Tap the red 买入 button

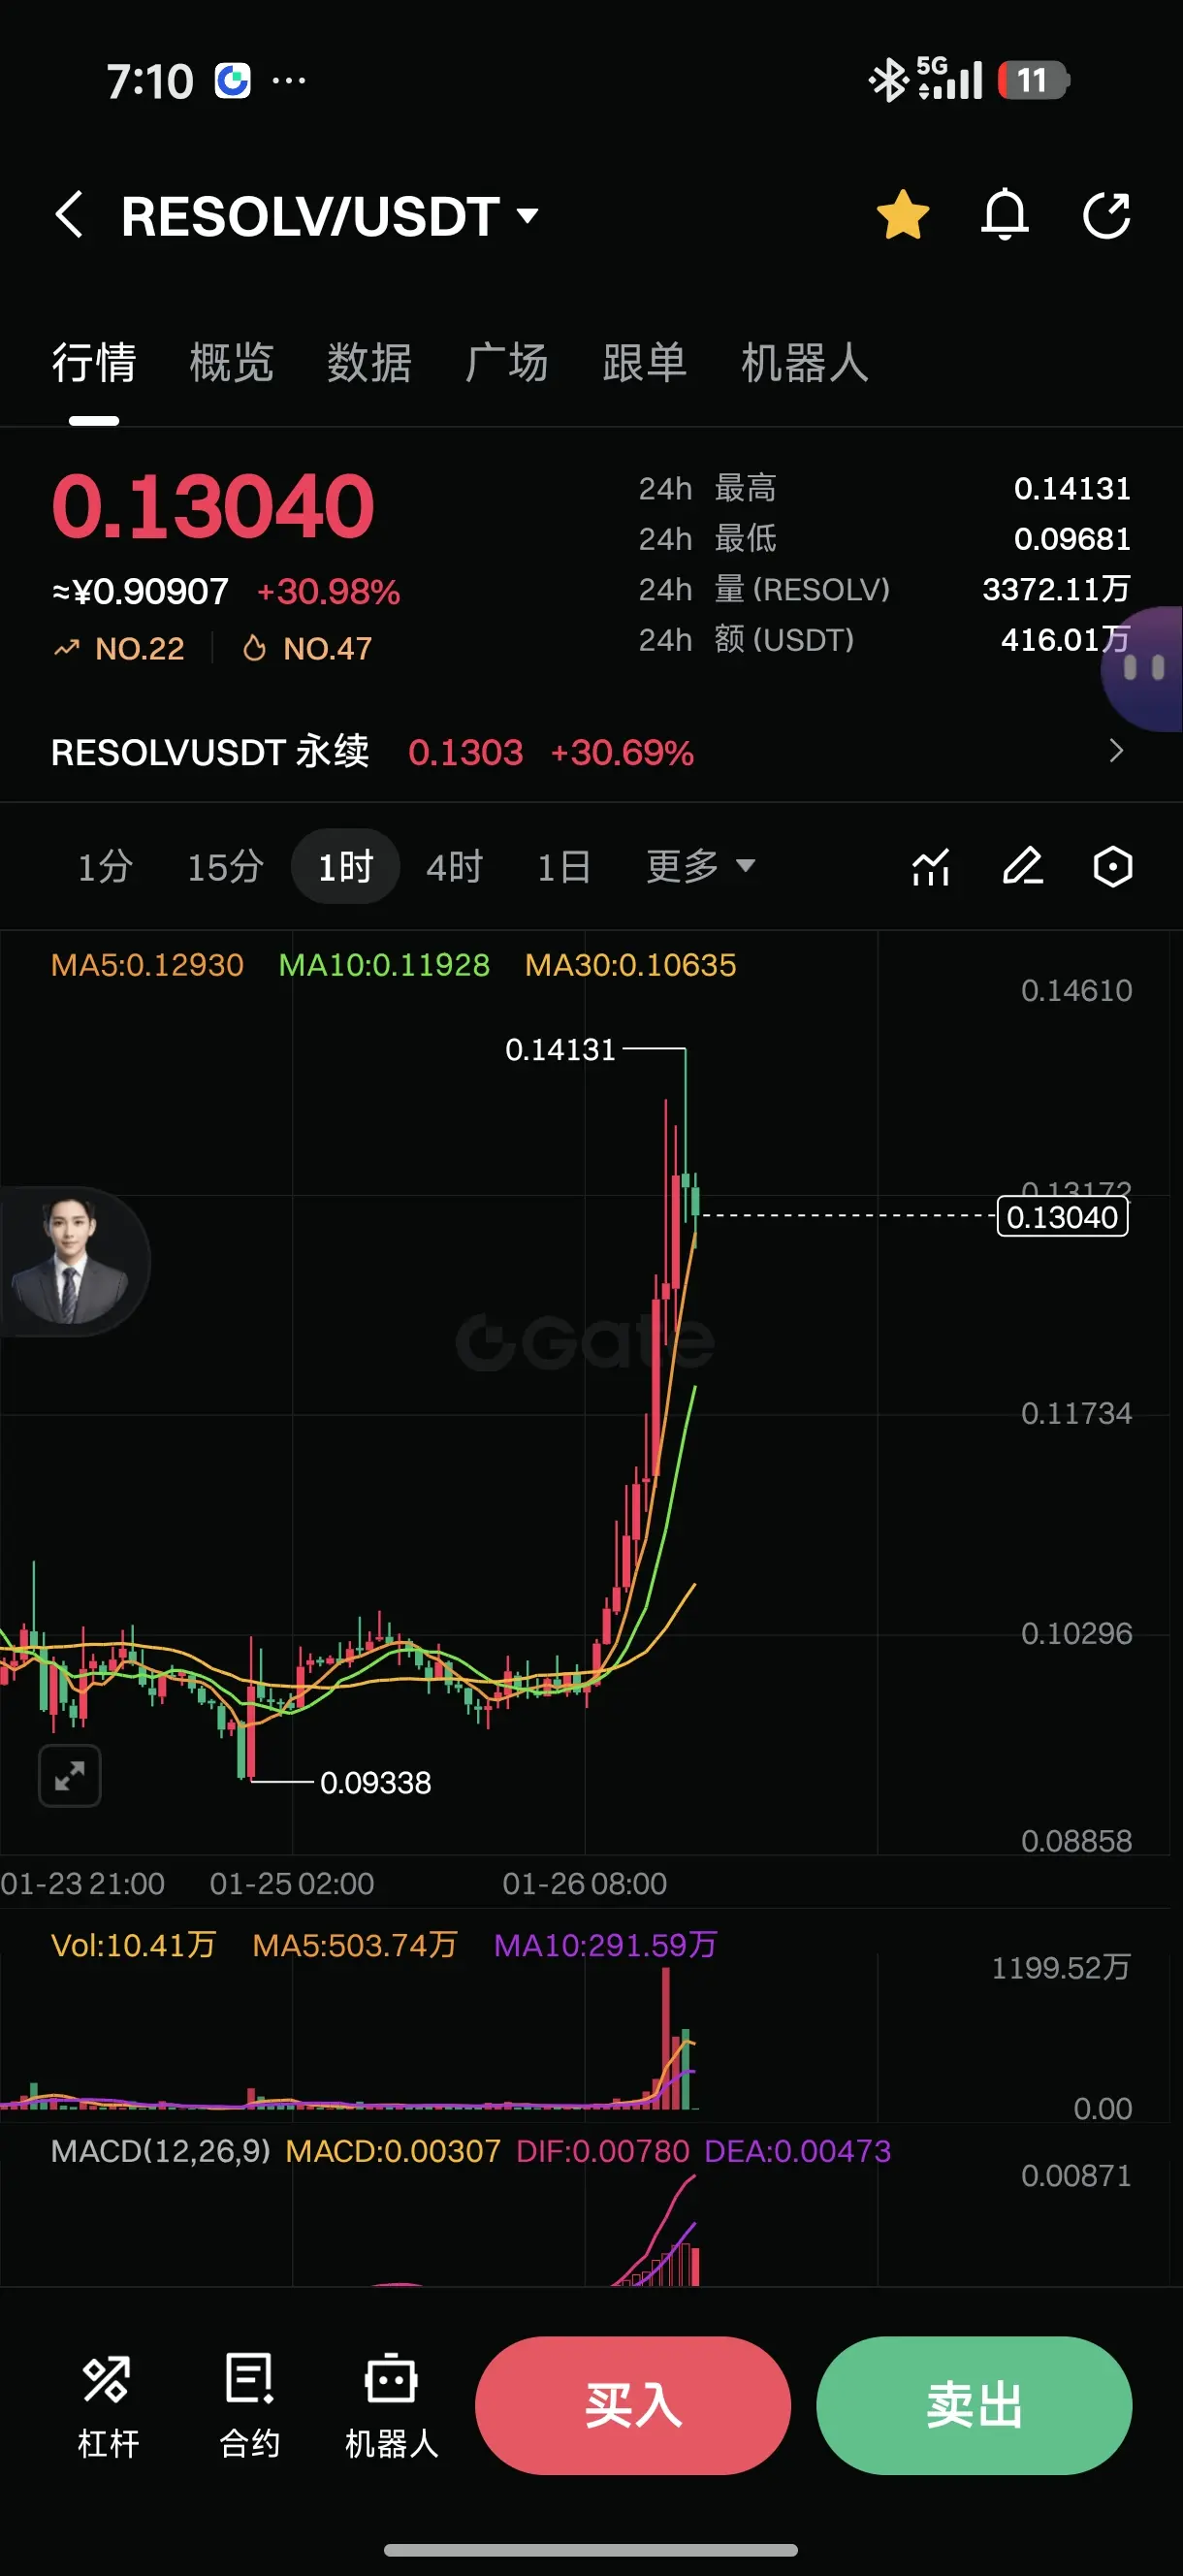point(633,2405)
